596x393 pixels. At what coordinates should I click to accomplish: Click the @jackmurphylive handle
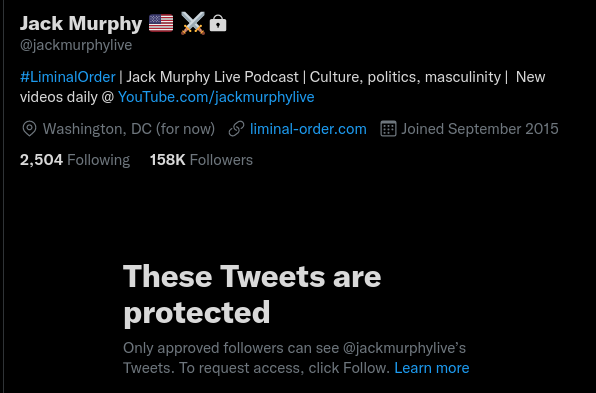76,45
